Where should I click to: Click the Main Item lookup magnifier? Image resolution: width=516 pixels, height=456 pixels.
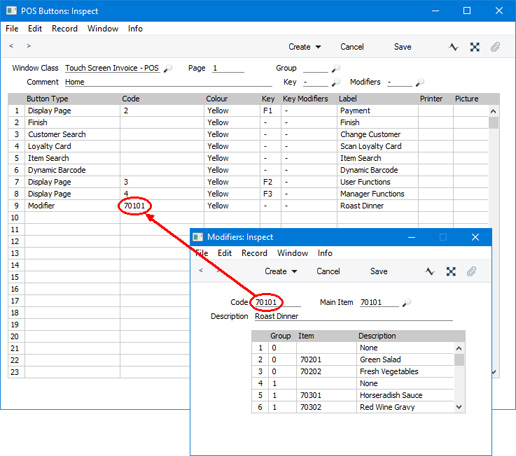[406, 302]
